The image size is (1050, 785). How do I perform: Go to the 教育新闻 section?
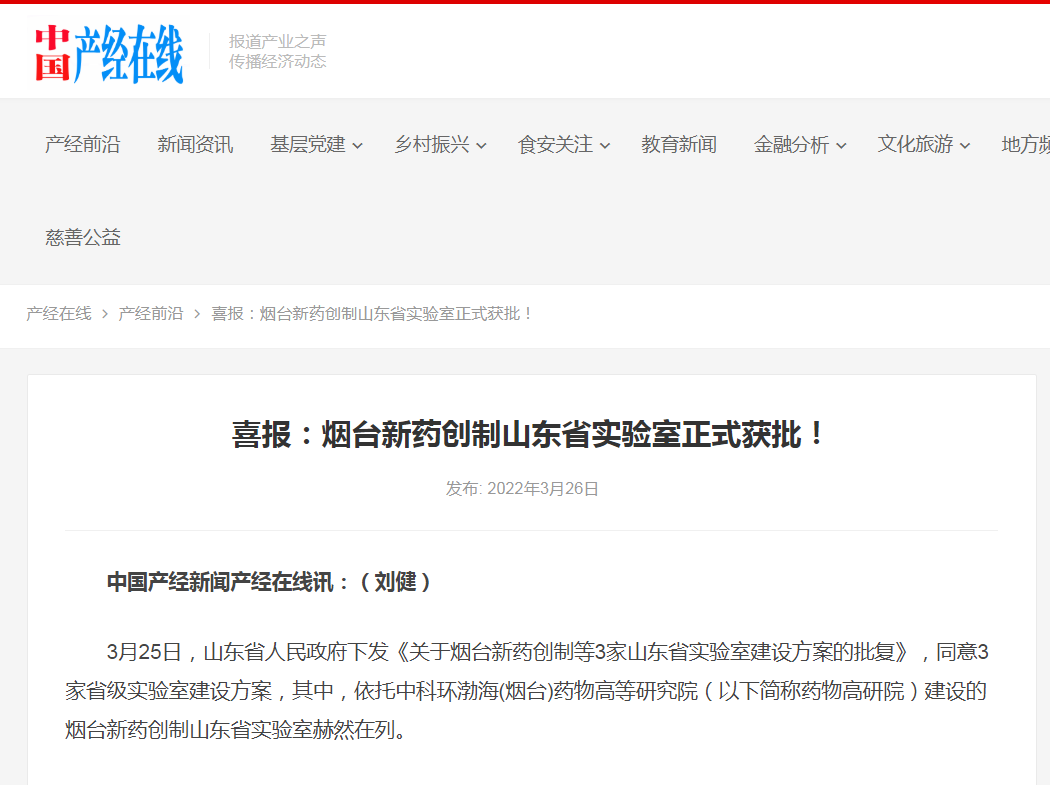pos(679,145)
